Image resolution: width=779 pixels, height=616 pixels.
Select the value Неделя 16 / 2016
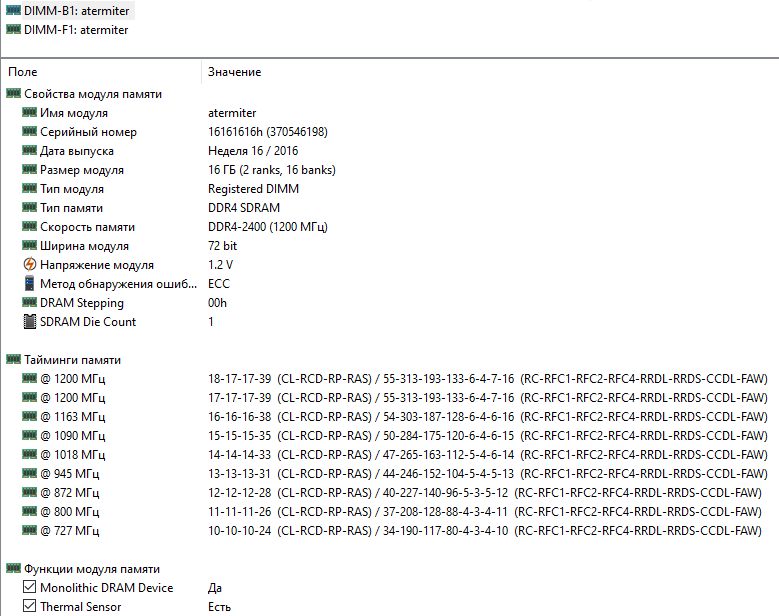[x=253, y=151]
